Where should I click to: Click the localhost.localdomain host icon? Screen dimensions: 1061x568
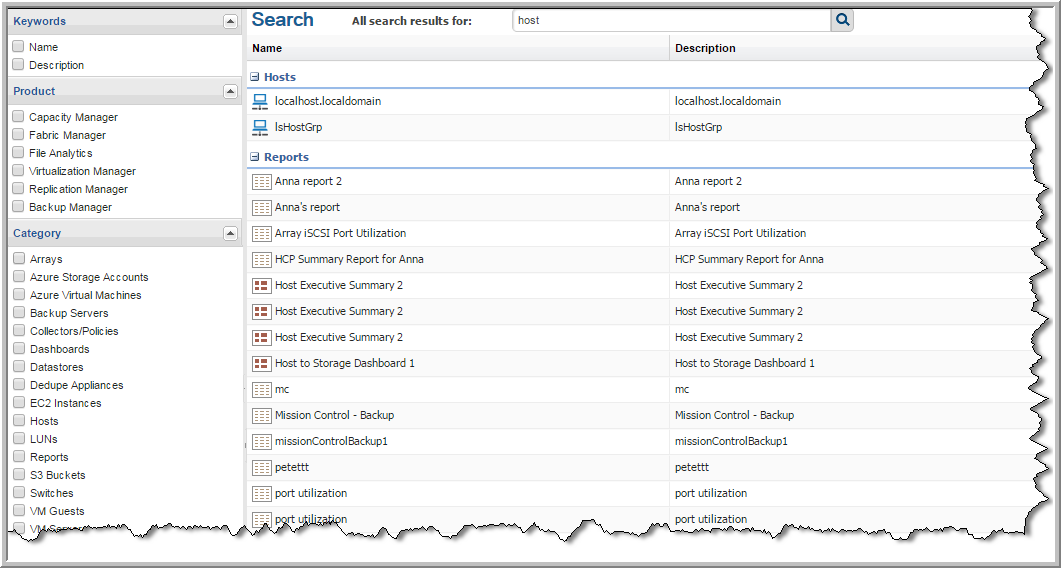point(260,101)
